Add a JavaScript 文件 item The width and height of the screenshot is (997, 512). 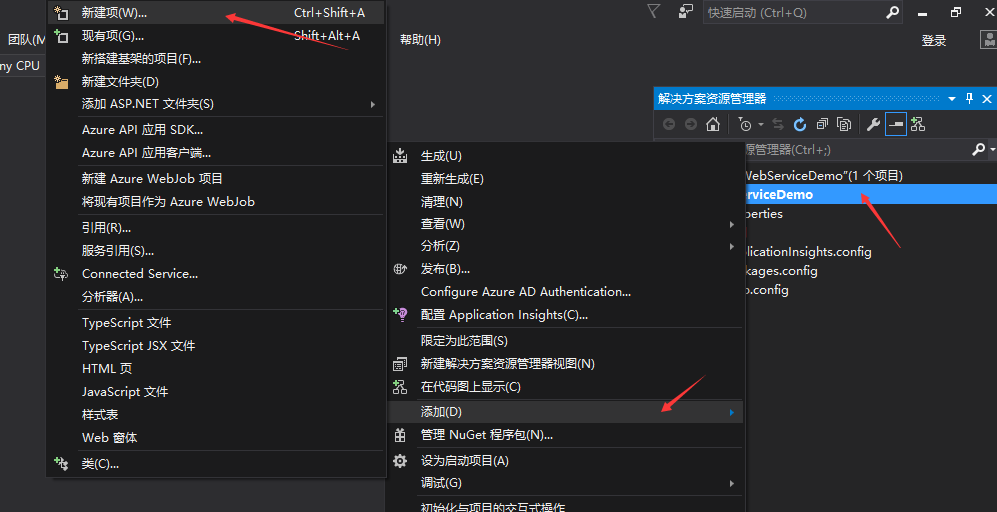216,391
